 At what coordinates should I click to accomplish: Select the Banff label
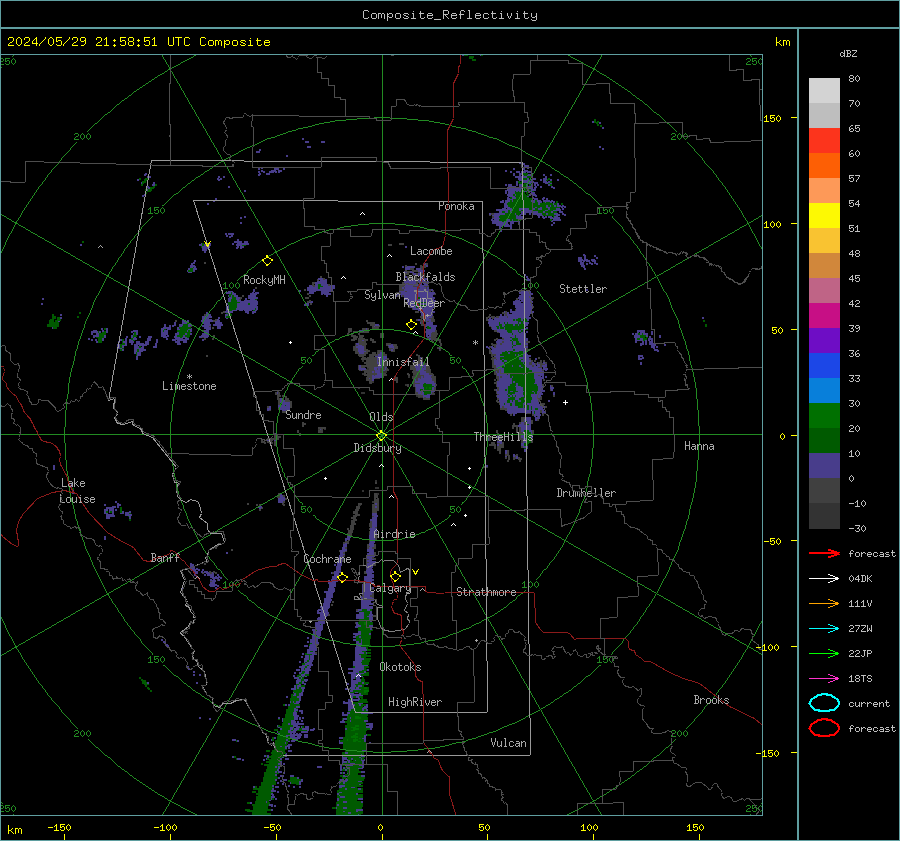pos(165,557)
